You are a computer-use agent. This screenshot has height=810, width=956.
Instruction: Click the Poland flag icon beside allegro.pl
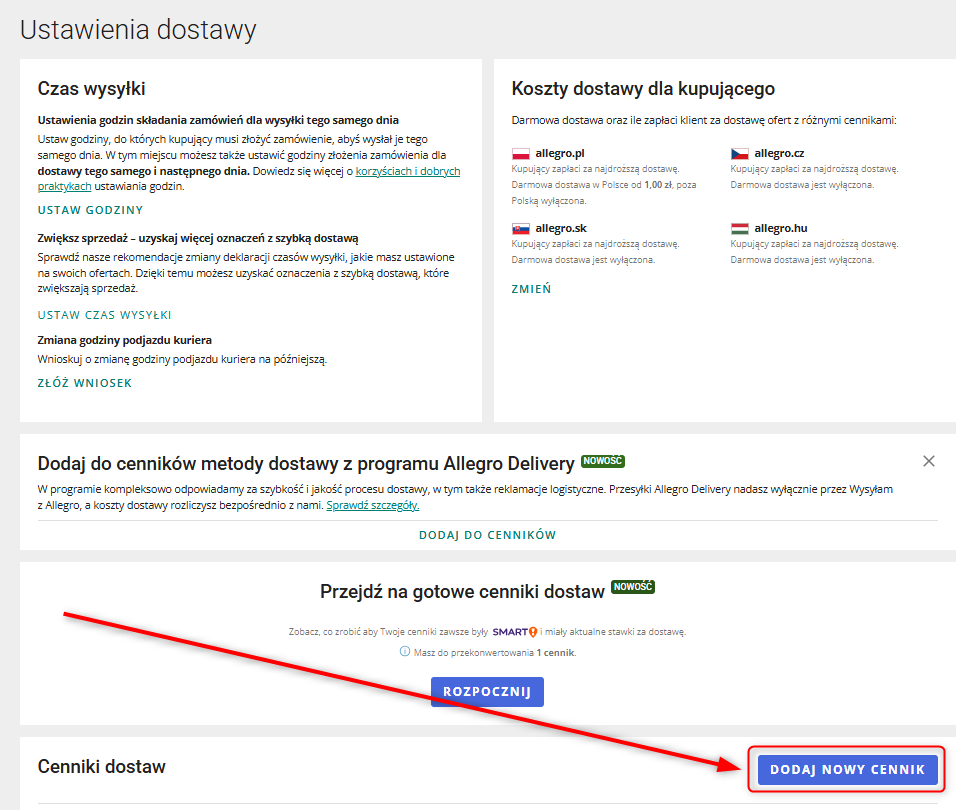point(520,154)
